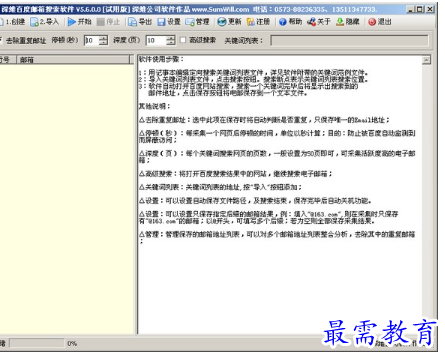Hide the window using 隐藏

348,22
